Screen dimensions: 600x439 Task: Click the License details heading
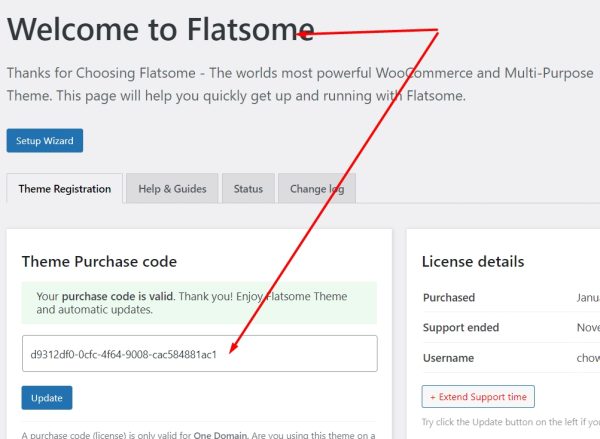(473, 262)
